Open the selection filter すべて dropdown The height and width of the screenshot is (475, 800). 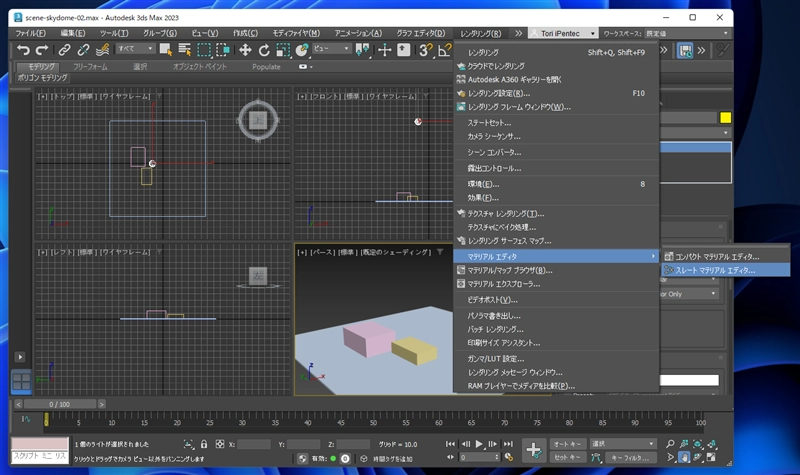(x=135, y=49)
